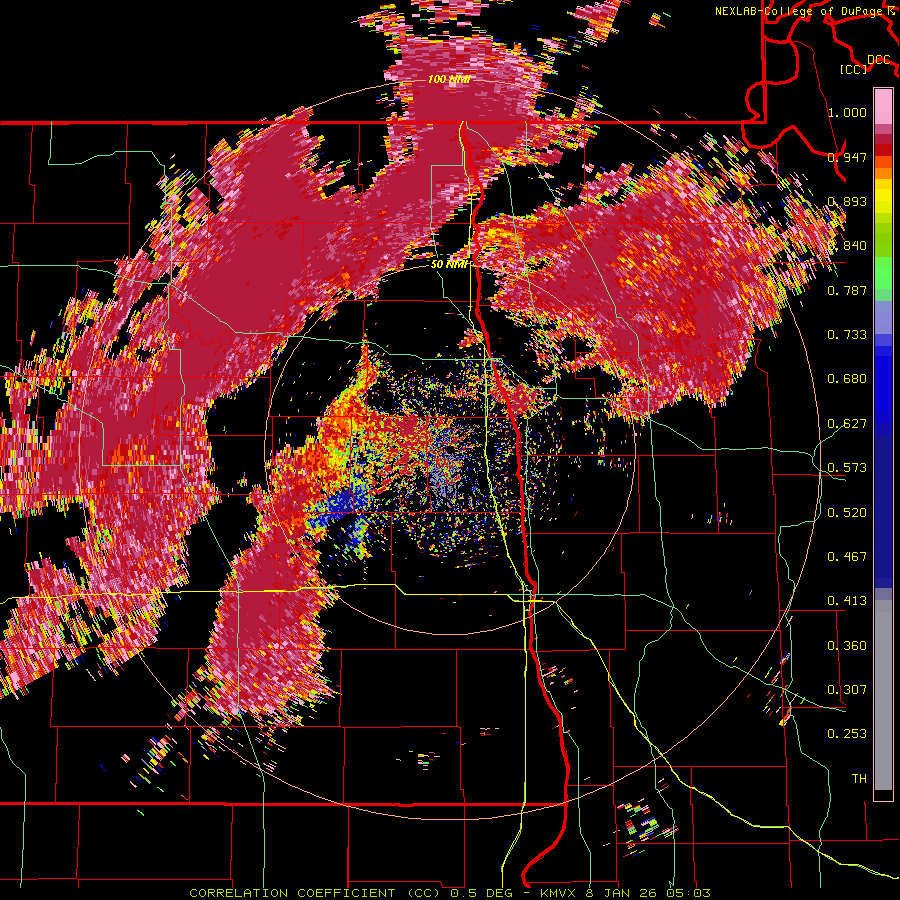
Task: Click the 05:03 timestamp
Action: (688, 893)
